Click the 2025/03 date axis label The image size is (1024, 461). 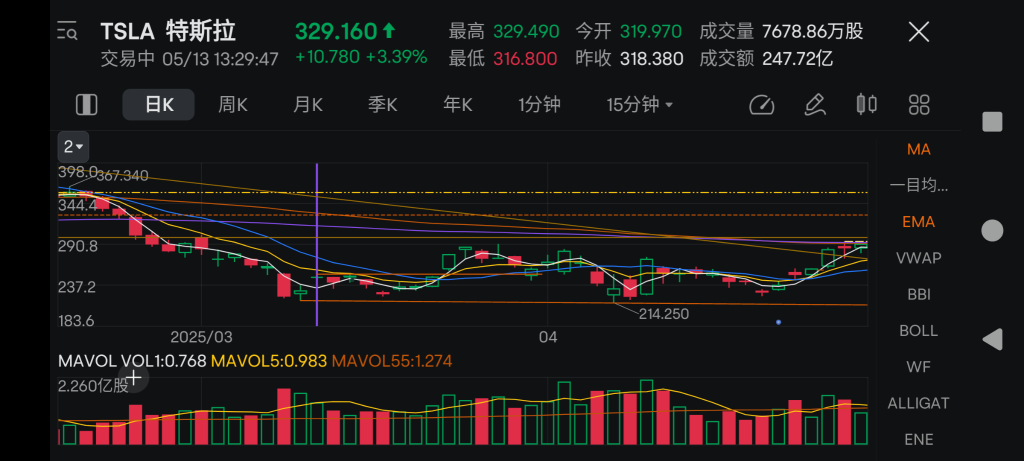tap(201, 338)
